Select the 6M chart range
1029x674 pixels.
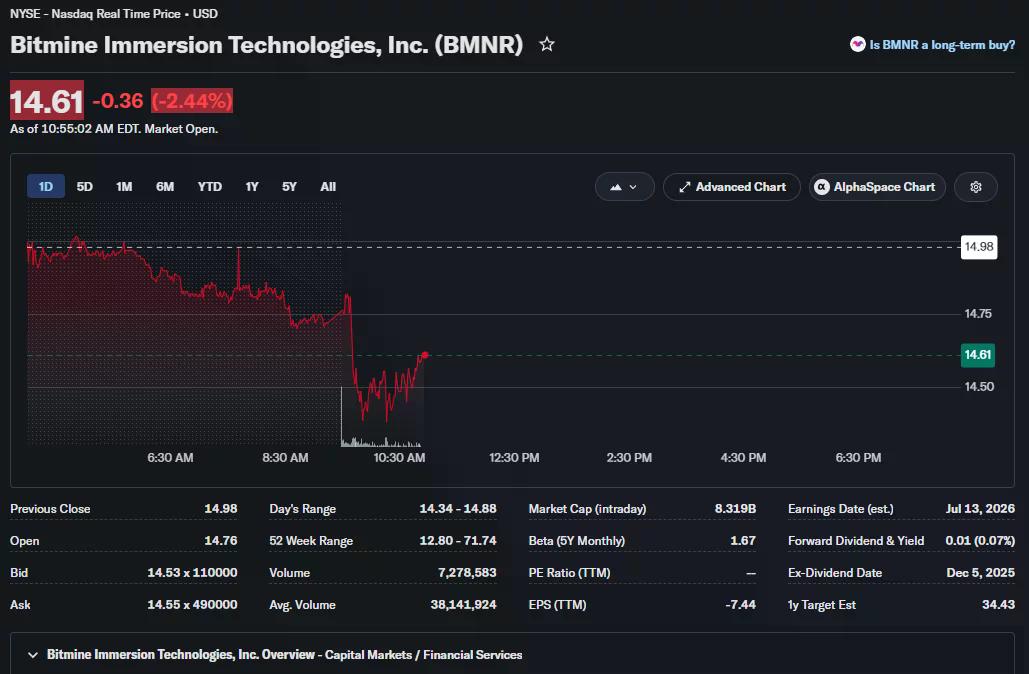pos(165,186)
